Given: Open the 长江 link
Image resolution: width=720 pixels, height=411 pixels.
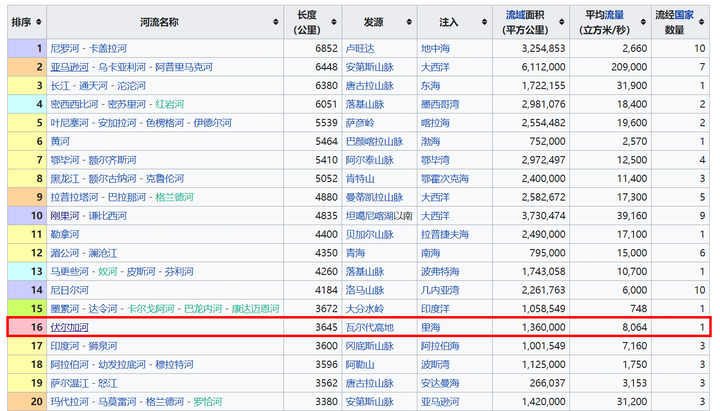Looking at the screenshot, I should pyautogui.click(x=60, y=85).
